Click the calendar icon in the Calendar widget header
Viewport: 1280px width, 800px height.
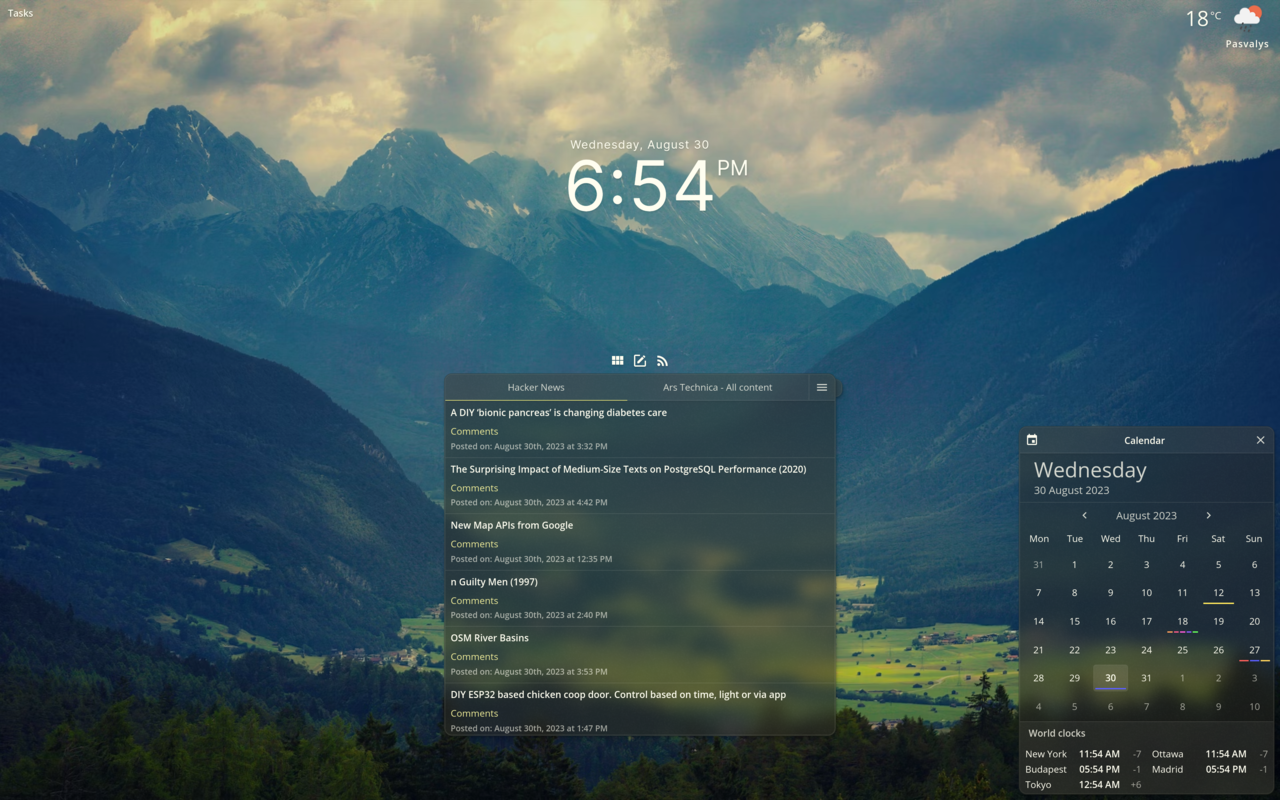(x=1031, y=440)
